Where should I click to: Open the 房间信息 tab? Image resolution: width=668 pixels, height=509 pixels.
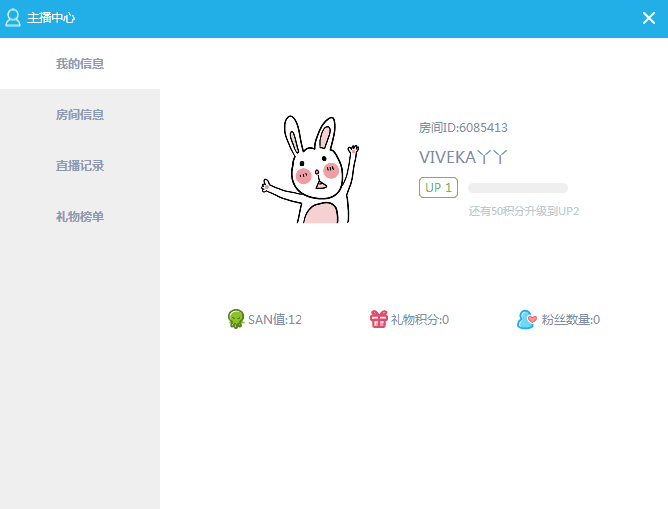(x=80, y=115)
